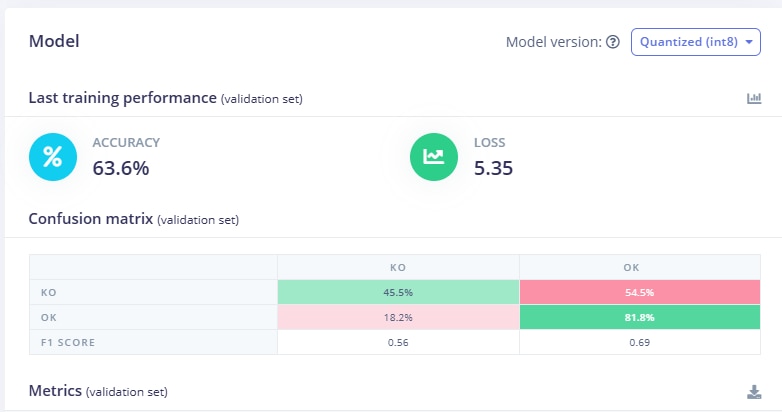Viewport: 782px width, 412px height.
Task: Click the KO column header
Action: click(398, 268)
